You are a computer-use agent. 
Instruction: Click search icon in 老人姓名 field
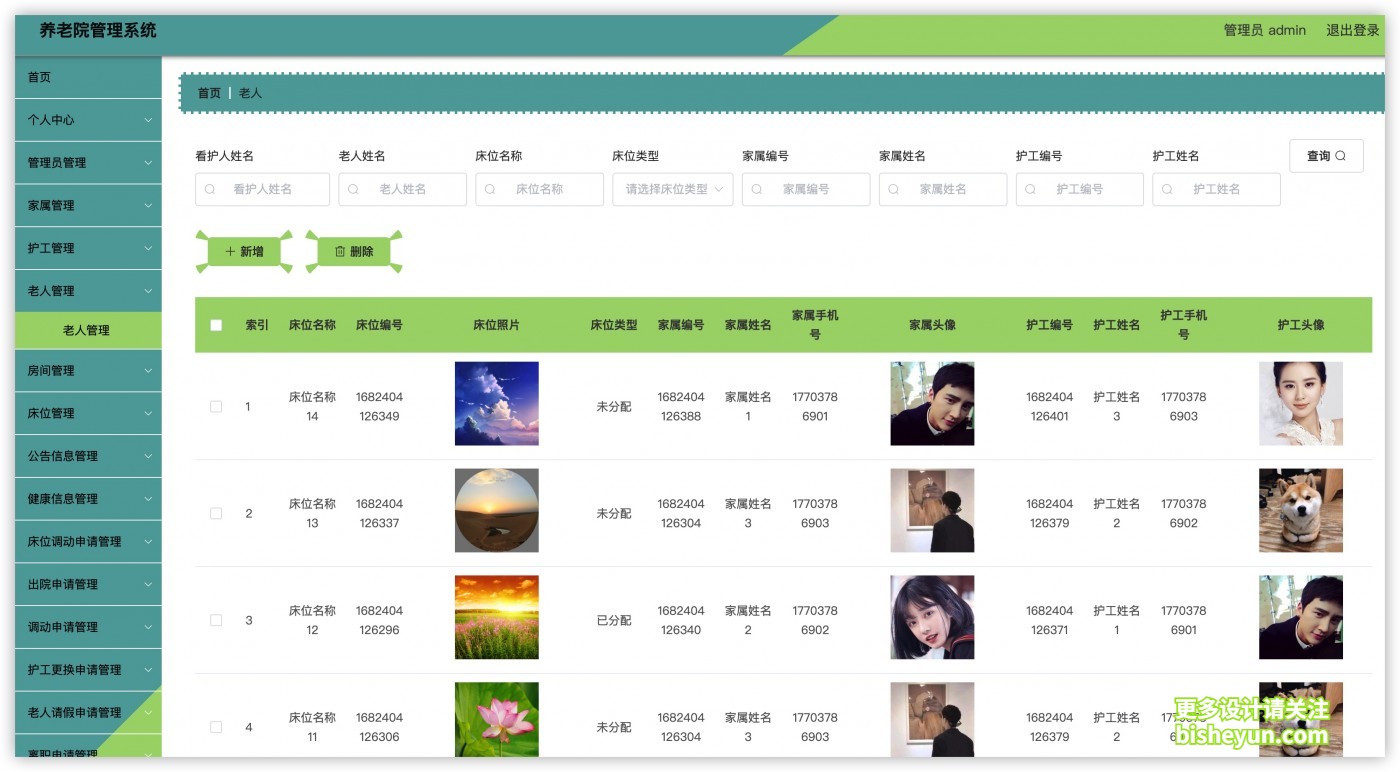[x=354, y=189]
